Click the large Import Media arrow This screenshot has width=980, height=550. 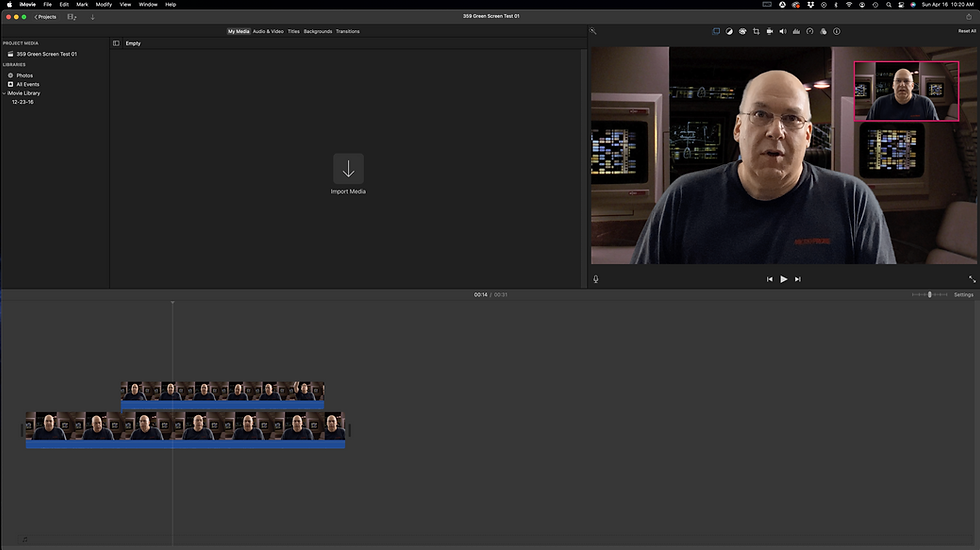pos(348,169)
